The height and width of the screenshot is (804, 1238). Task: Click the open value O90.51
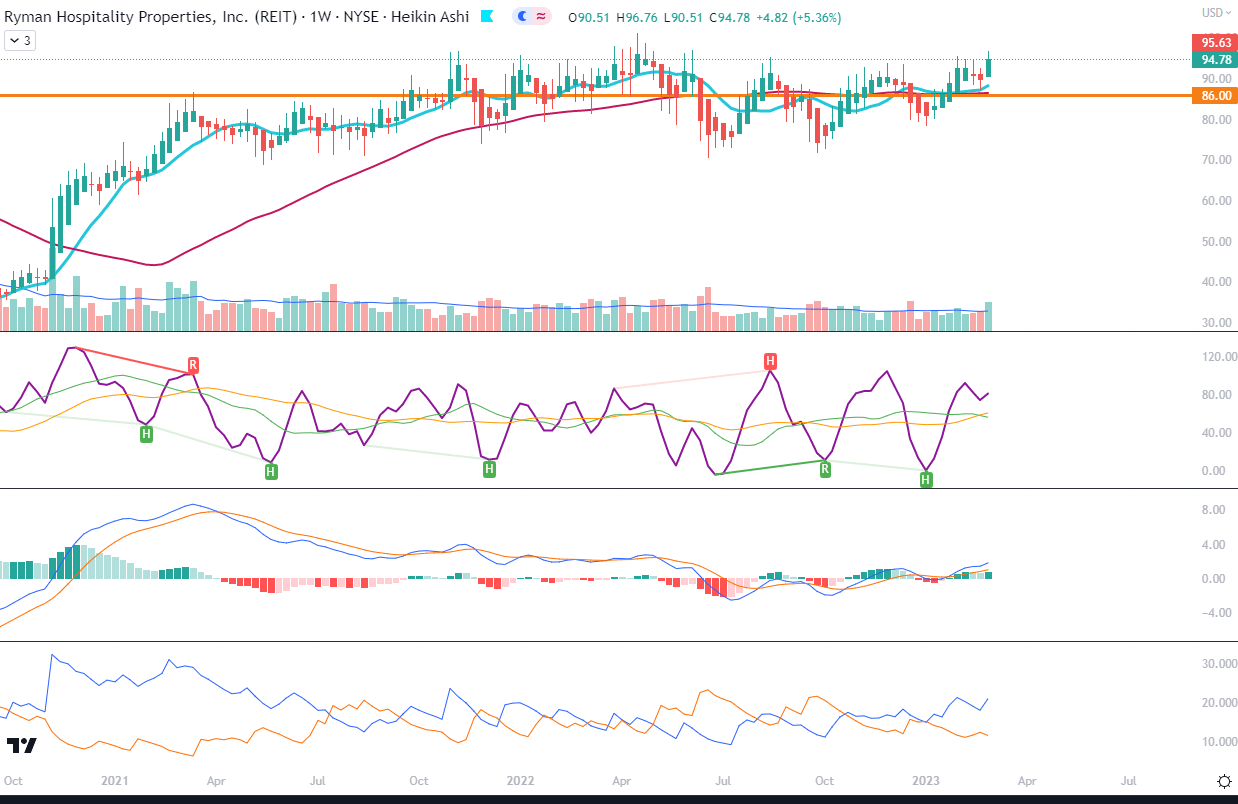point(589,18)
